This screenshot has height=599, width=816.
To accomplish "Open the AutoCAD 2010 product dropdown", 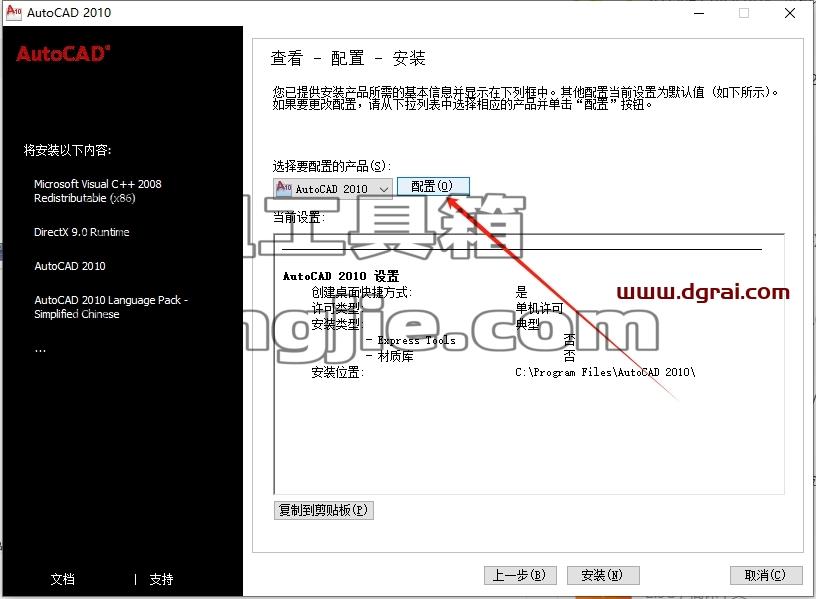I will (333, 188).
